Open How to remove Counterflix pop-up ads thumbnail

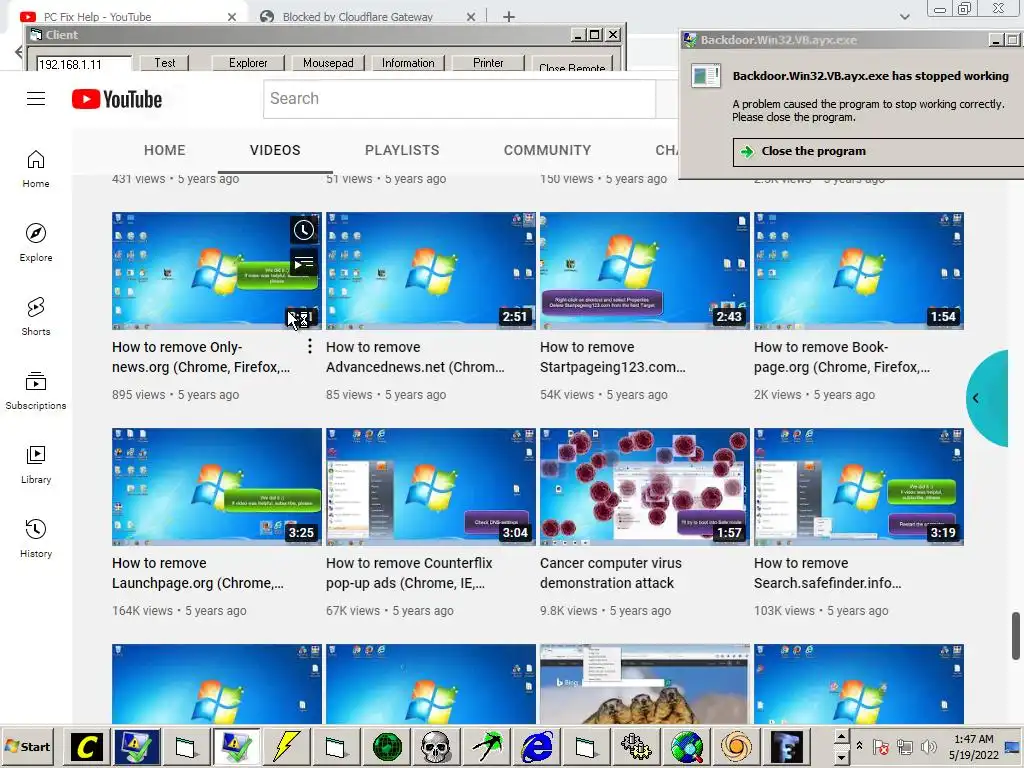[x=430, y=487]
